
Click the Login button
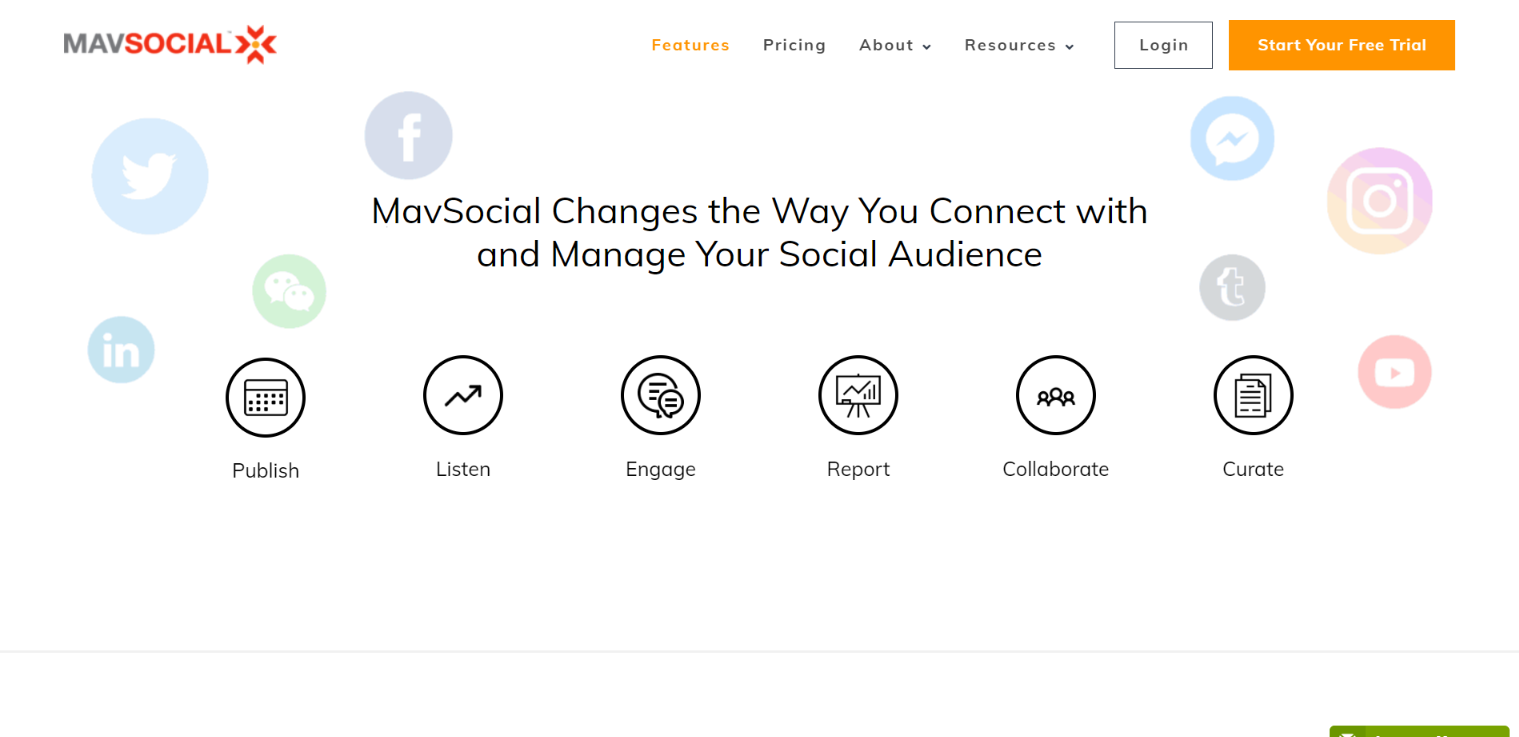pos(1163,45)
